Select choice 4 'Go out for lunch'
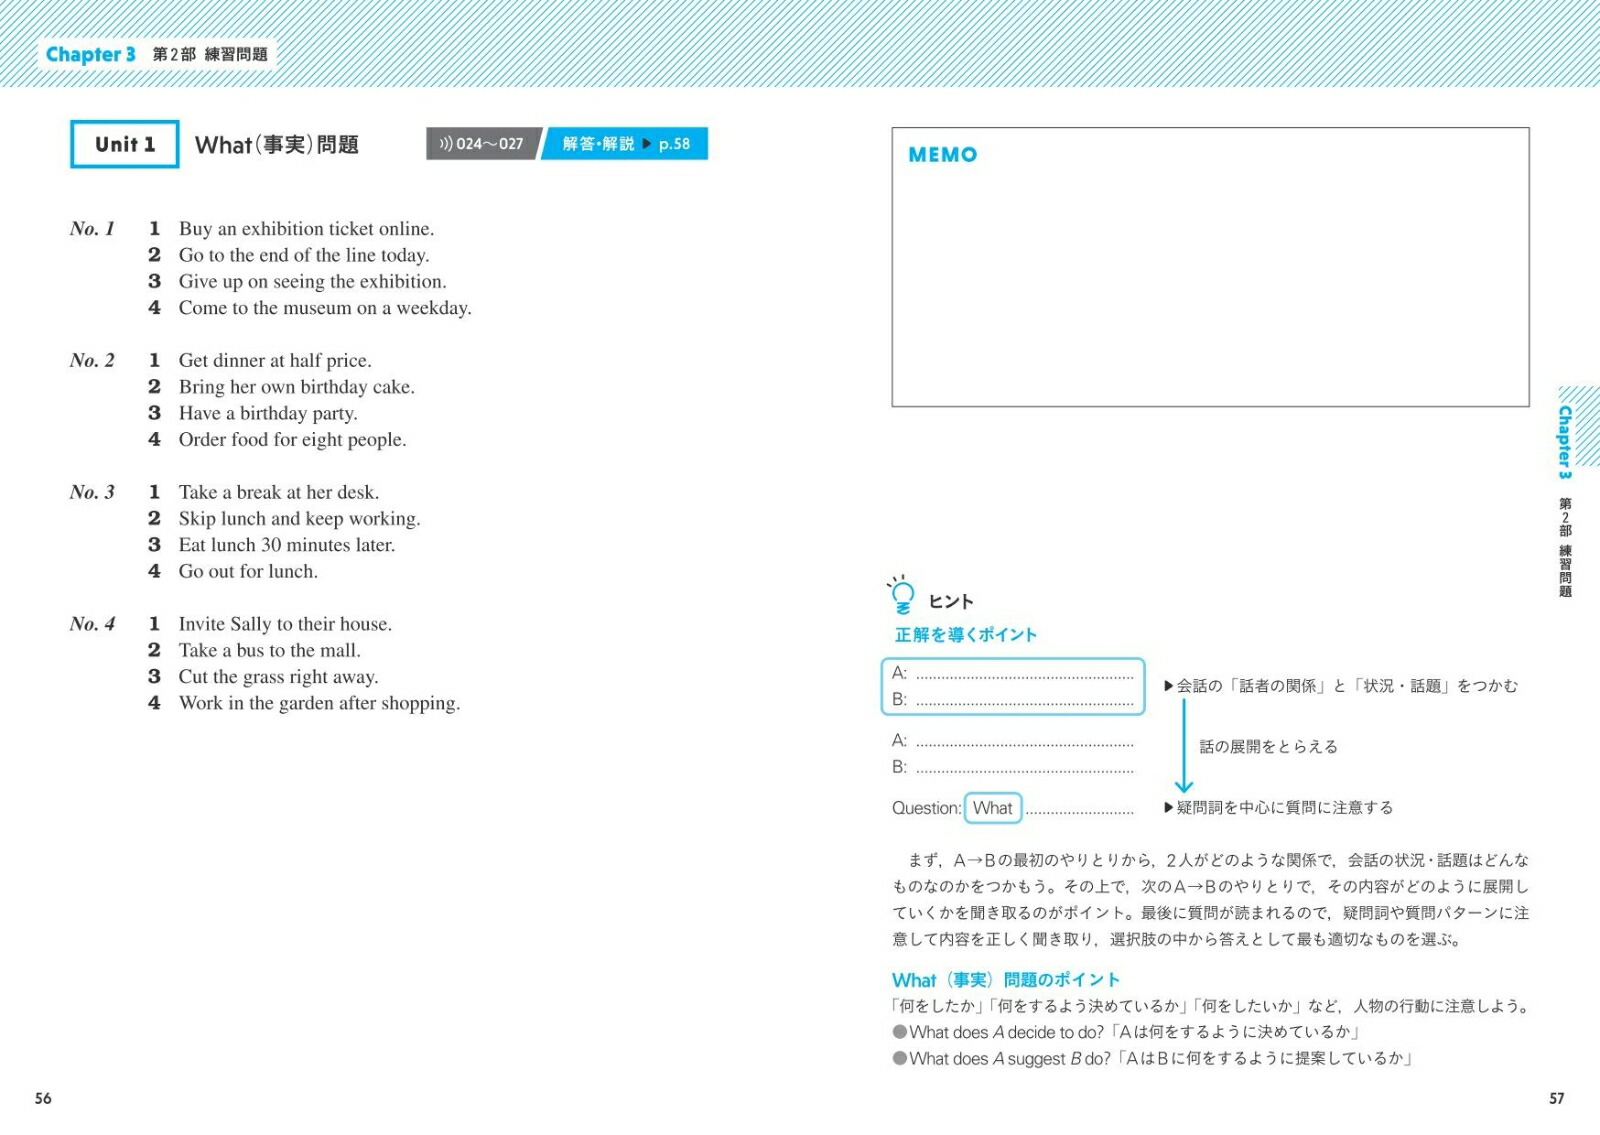The width and height of the screenshot is (1600, 1135). click(x=248, y=571)
